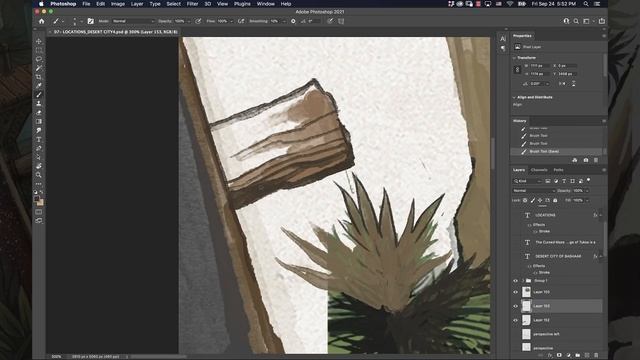Select the Rectangular Marquee tool

click(x=39, y=50)
